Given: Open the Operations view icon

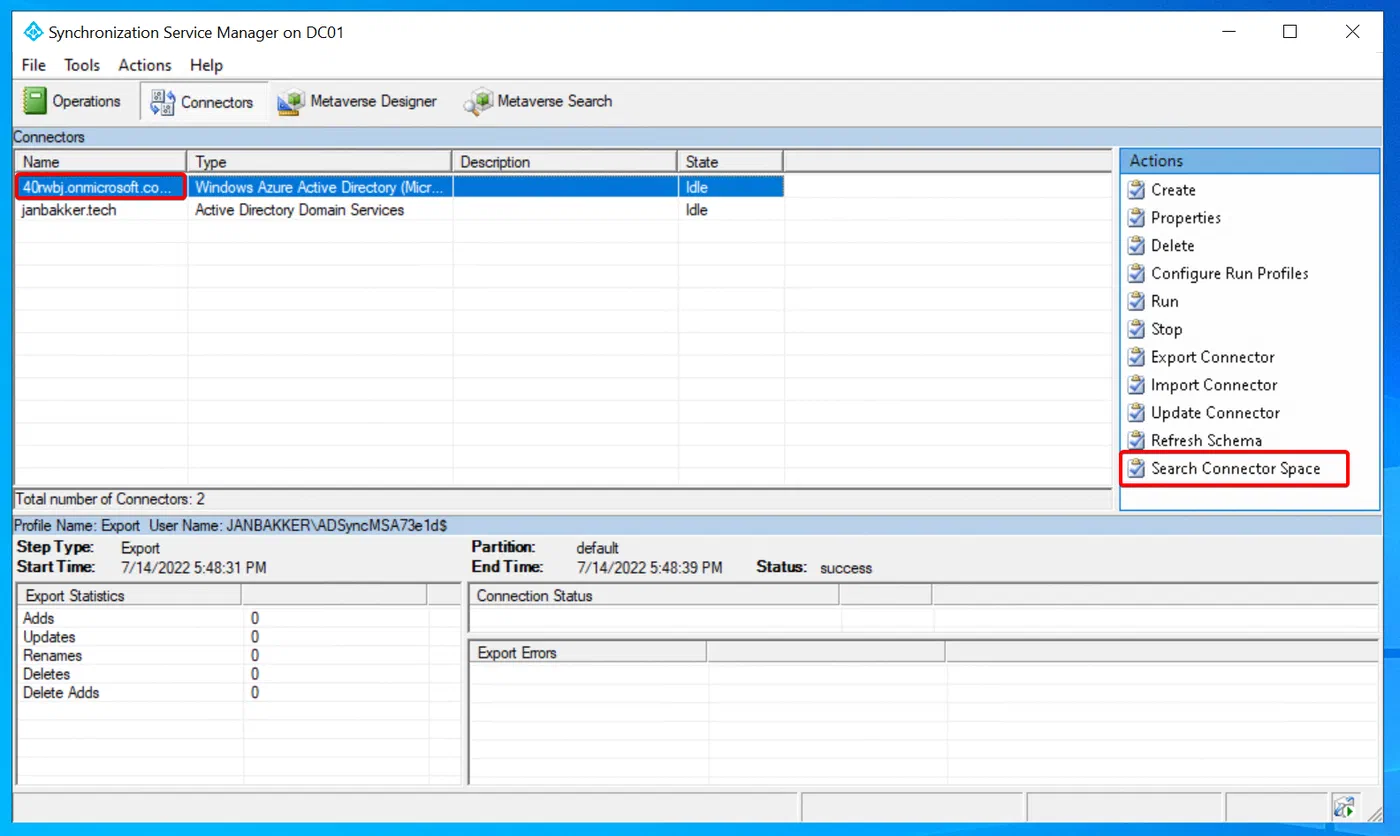Looking at the screenshot, I should point(36,101).
